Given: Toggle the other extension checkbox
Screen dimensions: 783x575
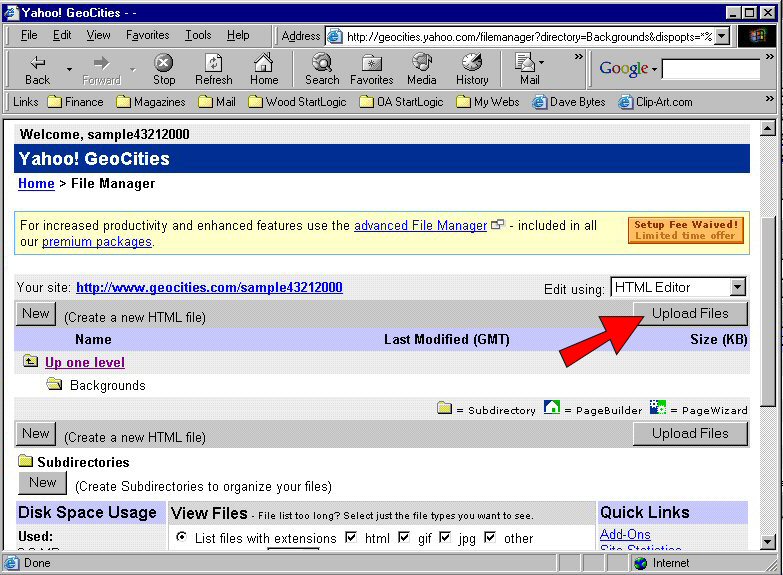Looking at the screenshot, I should (x=490, y=538).
